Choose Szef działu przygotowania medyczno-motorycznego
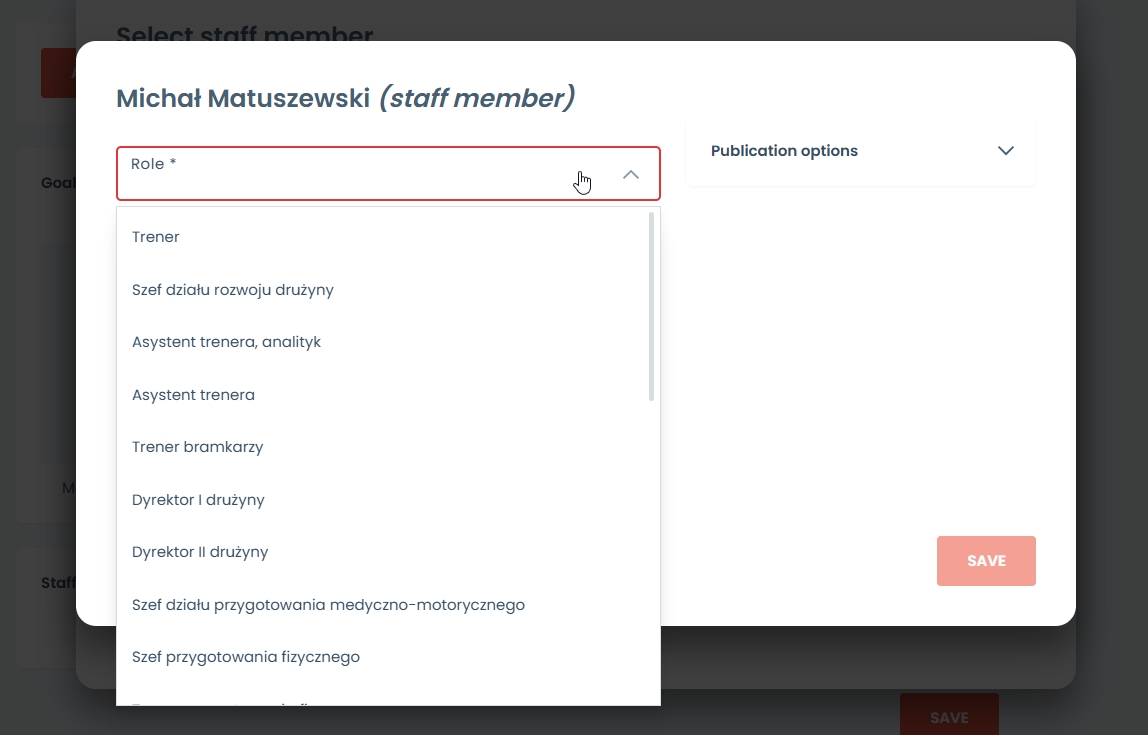1148x735 pixels. (x=328, y=605)
